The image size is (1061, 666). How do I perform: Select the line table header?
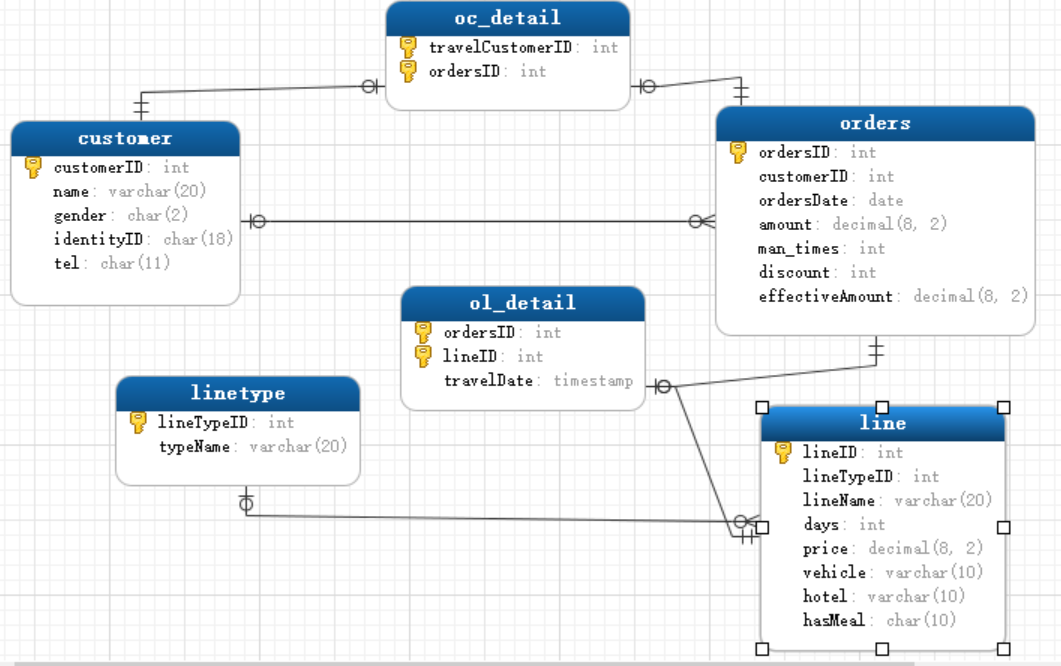882,424
